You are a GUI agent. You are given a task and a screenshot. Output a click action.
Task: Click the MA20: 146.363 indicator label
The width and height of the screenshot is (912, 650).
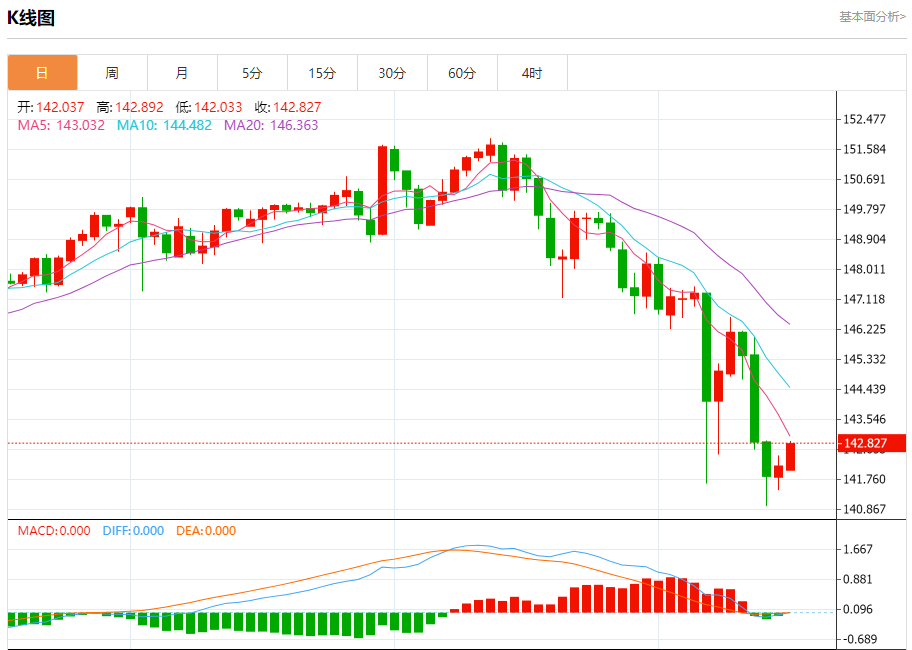271,126
